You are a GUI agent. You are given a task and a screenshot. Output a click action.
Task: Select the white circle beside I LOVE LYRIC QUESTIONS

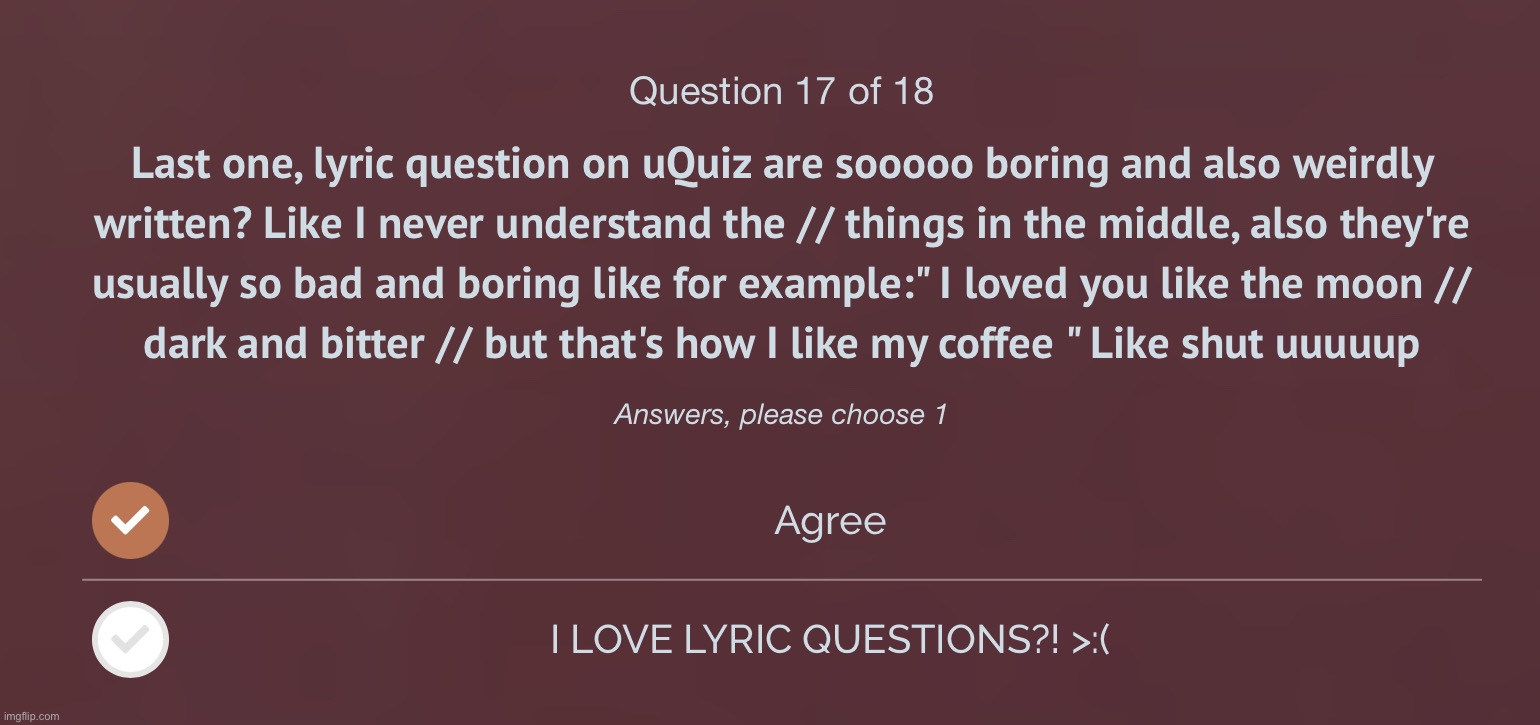click(x=130, y=639)
